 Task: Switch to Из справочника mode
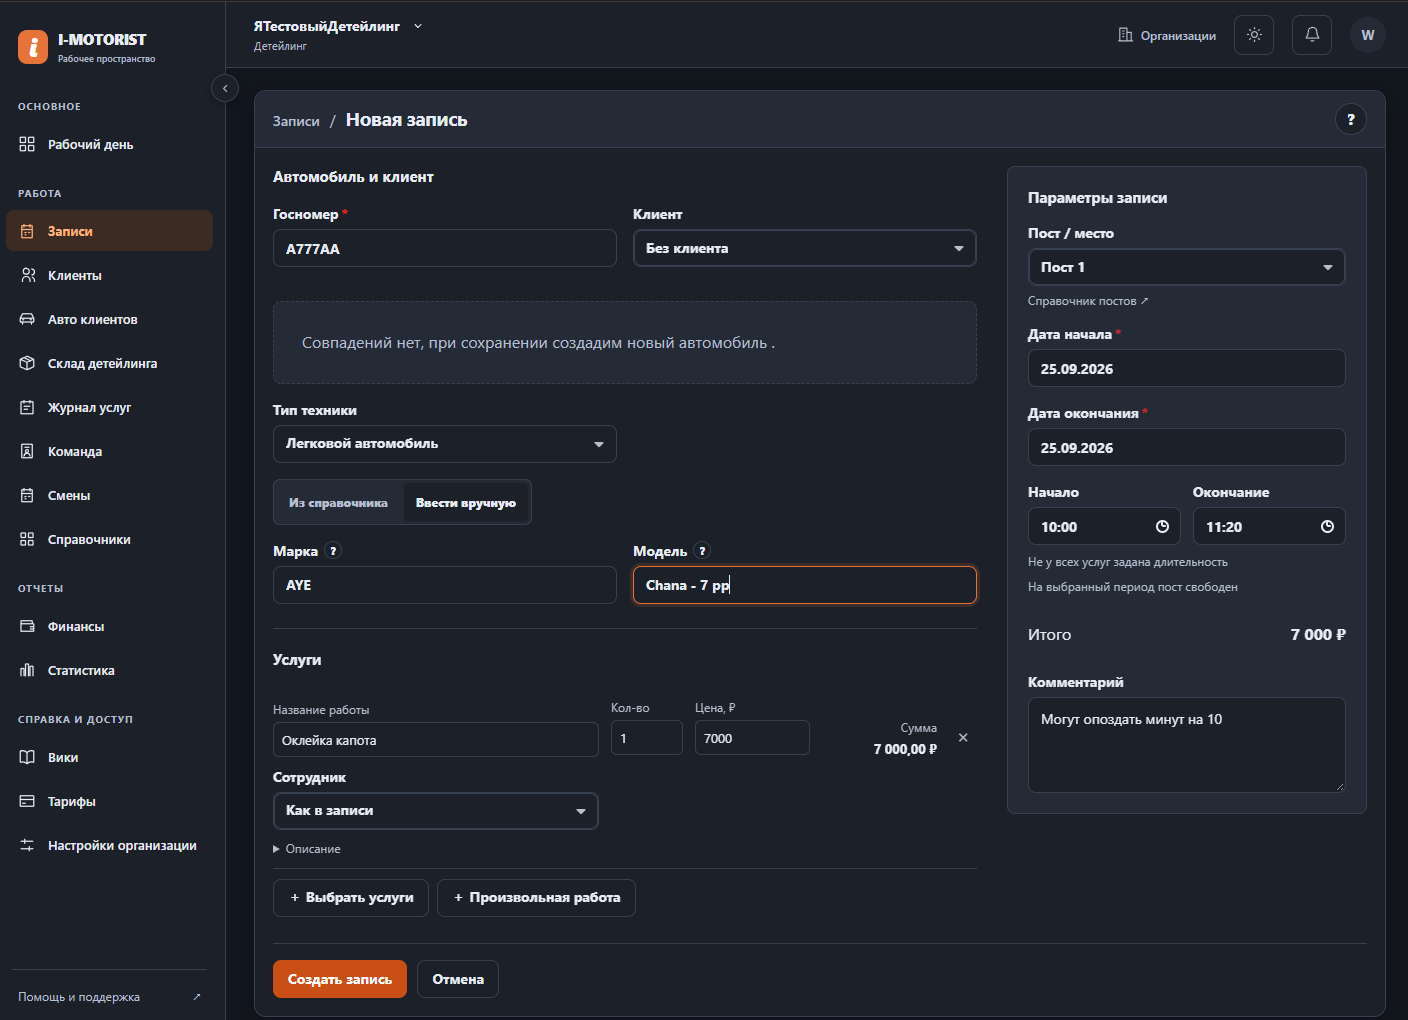(338, 503)
